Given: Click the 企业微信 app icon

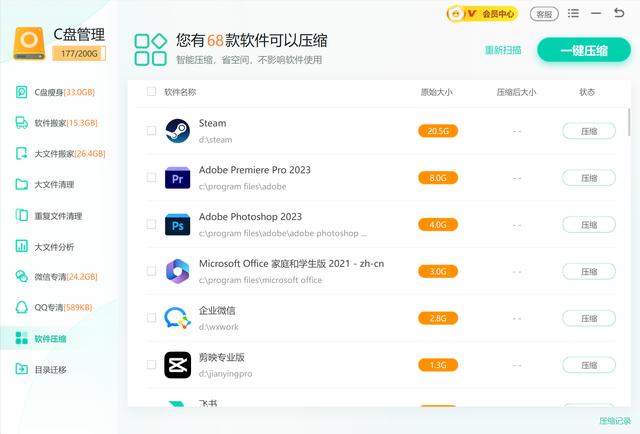Looking at the screenshot, I should [x=178, y=318].
